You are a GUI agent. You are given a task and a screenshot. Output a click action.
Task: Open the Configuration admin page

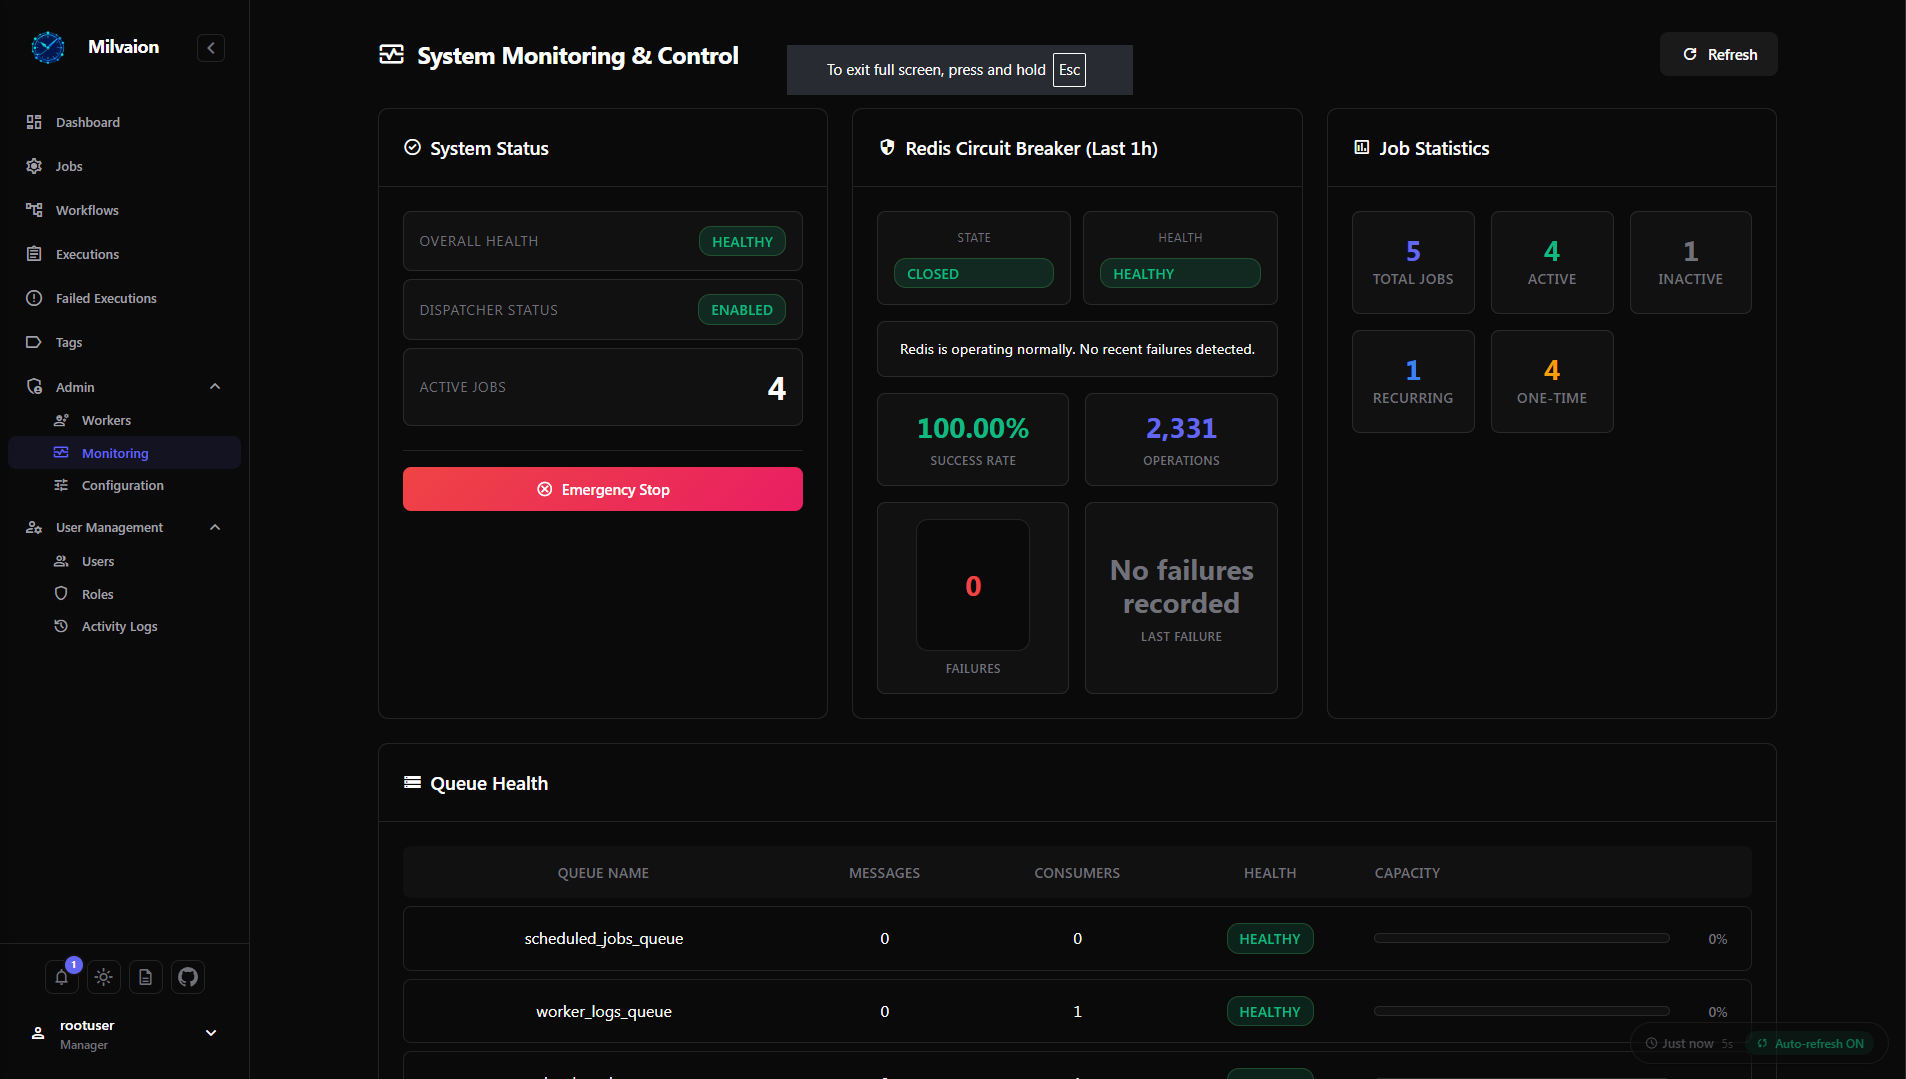[x=122, y=485]
